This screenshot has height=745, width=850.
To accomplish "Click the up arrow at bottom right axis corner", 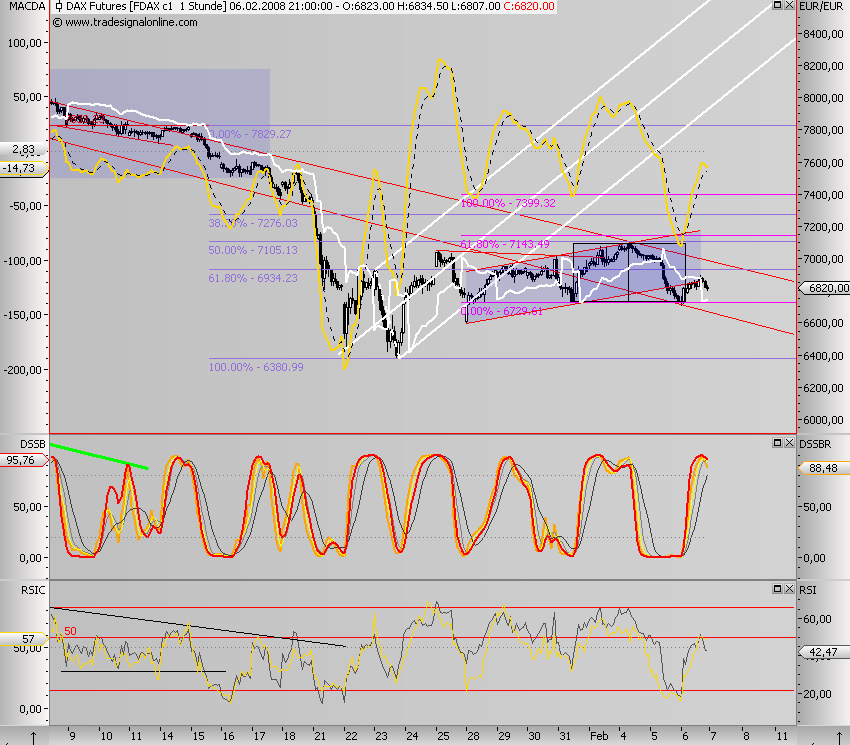I will [839, 738].
